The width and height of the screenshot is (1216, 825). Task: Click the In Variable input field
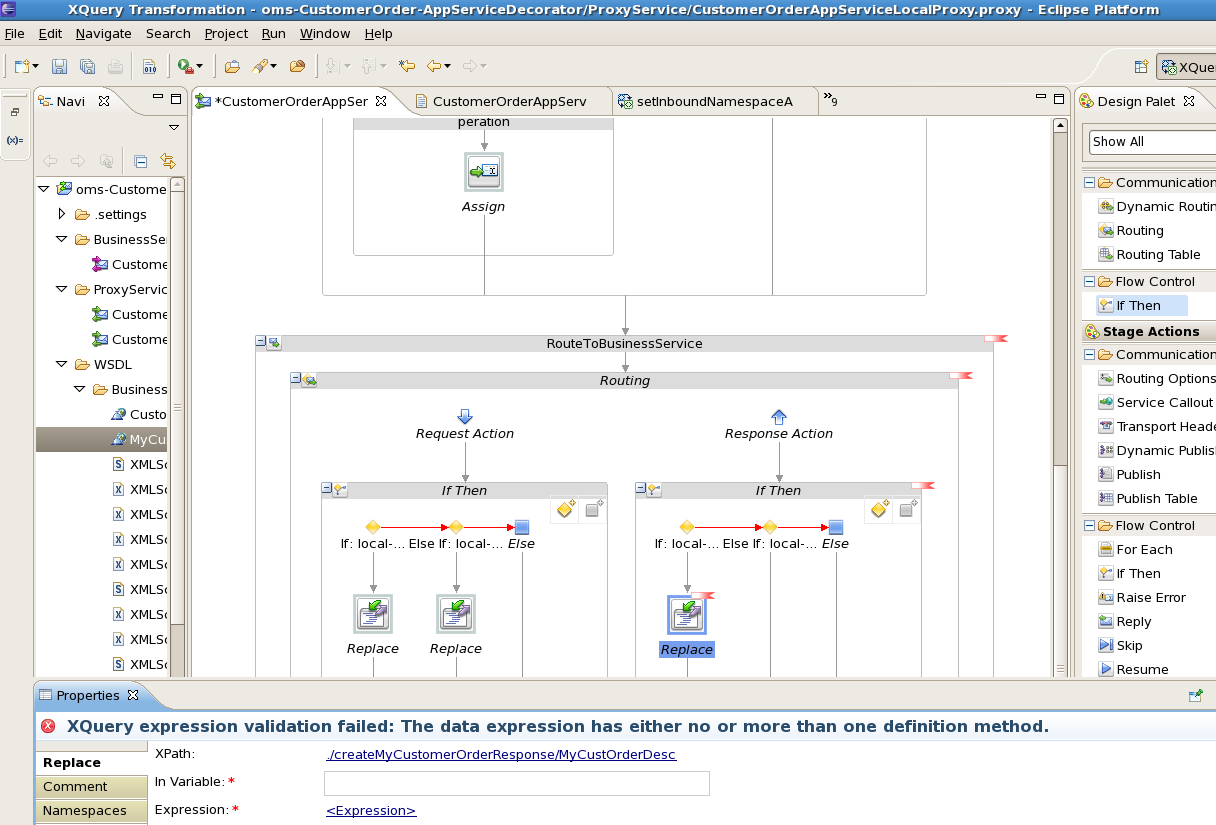tap(517, 783)
